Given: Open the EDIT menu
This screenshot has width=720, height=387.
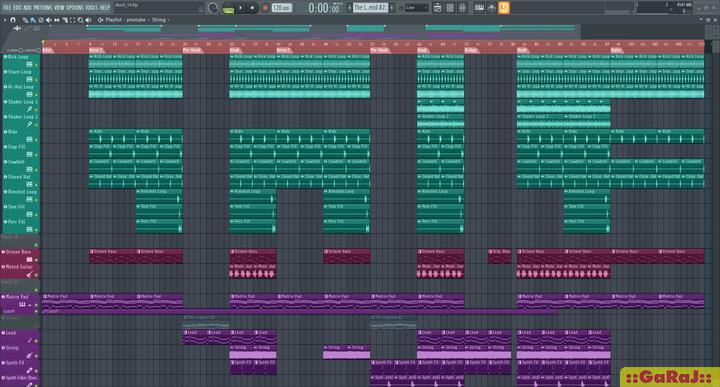Looking at the screenshot, I should pos(18,8).
